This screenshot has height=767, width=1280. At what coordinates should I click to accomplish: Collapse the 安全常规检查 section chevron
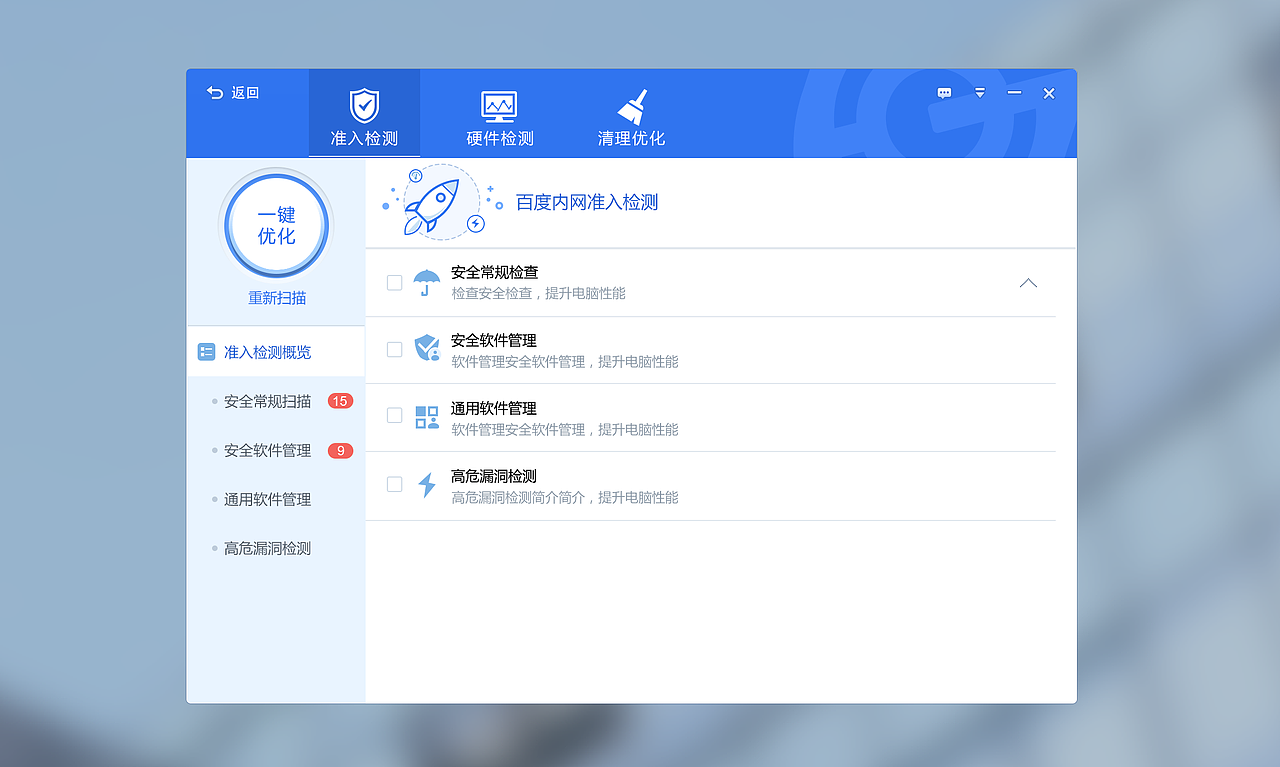click(1028, 283)
